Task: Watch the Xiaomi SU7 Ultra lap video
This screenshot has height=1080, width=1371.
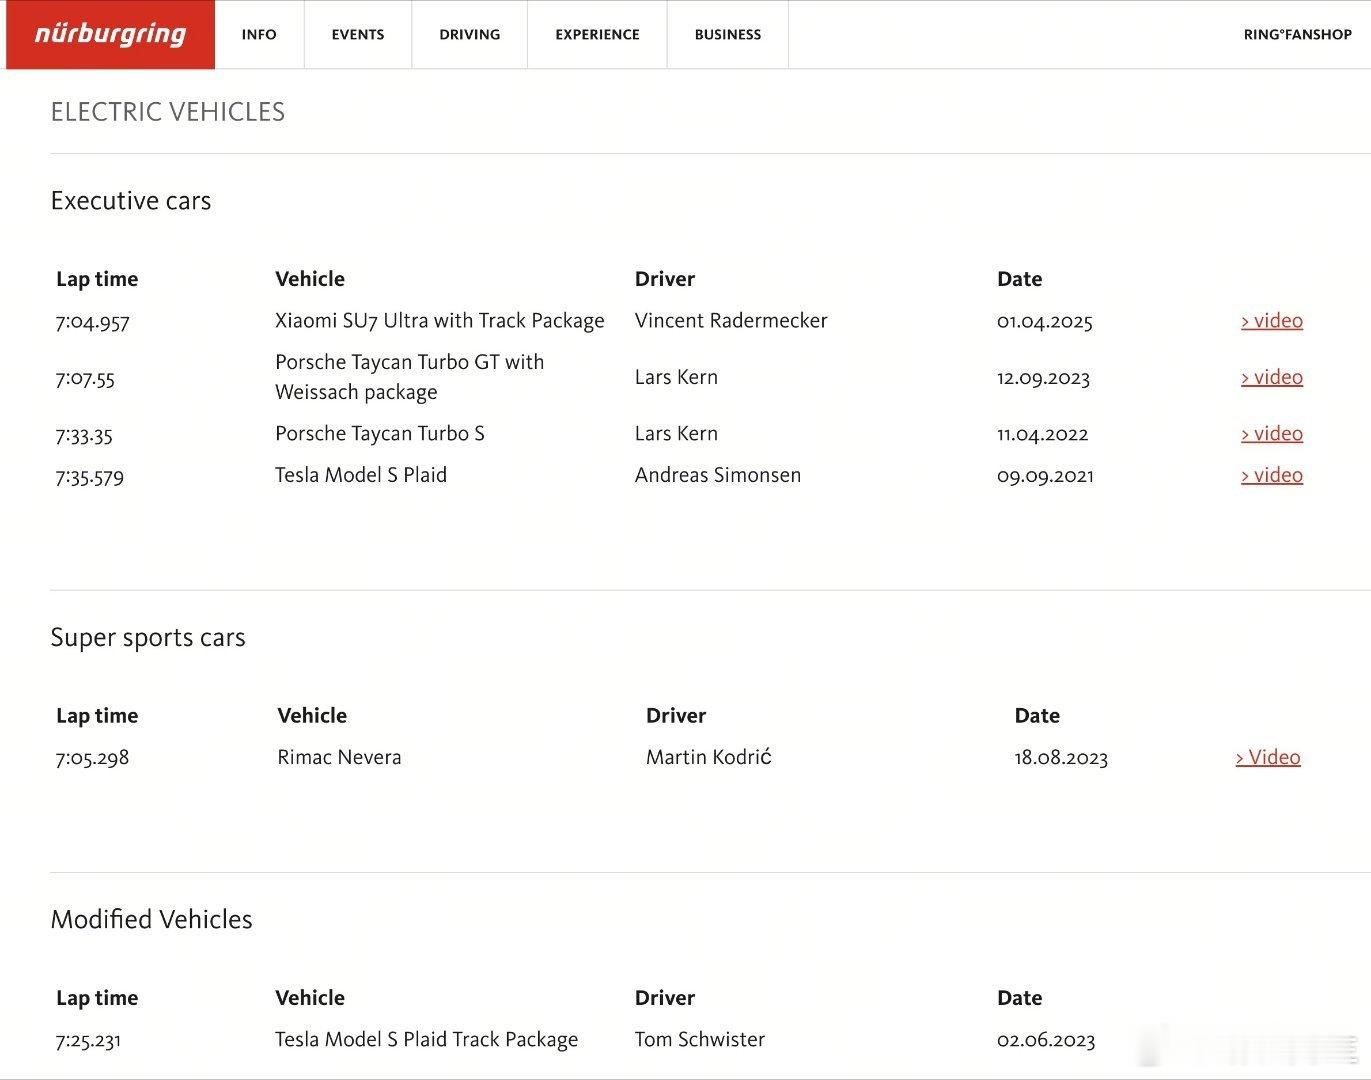Action: (1272, 321)
